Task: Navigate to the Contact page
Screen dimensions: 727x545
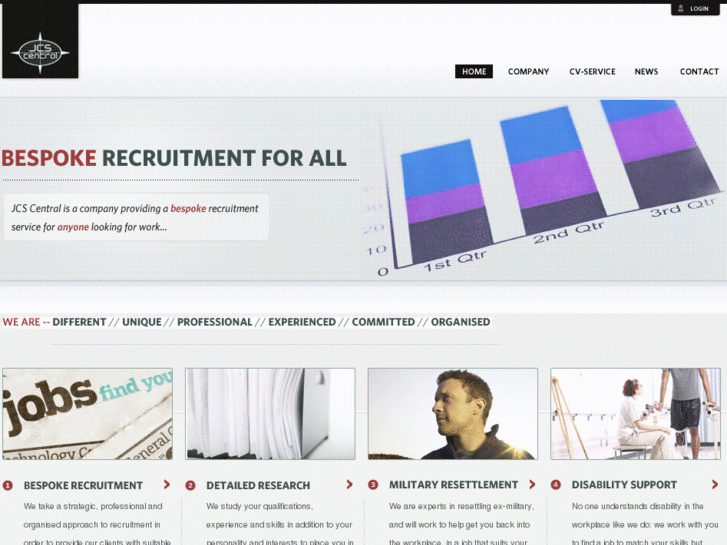Action: (699, 71)
